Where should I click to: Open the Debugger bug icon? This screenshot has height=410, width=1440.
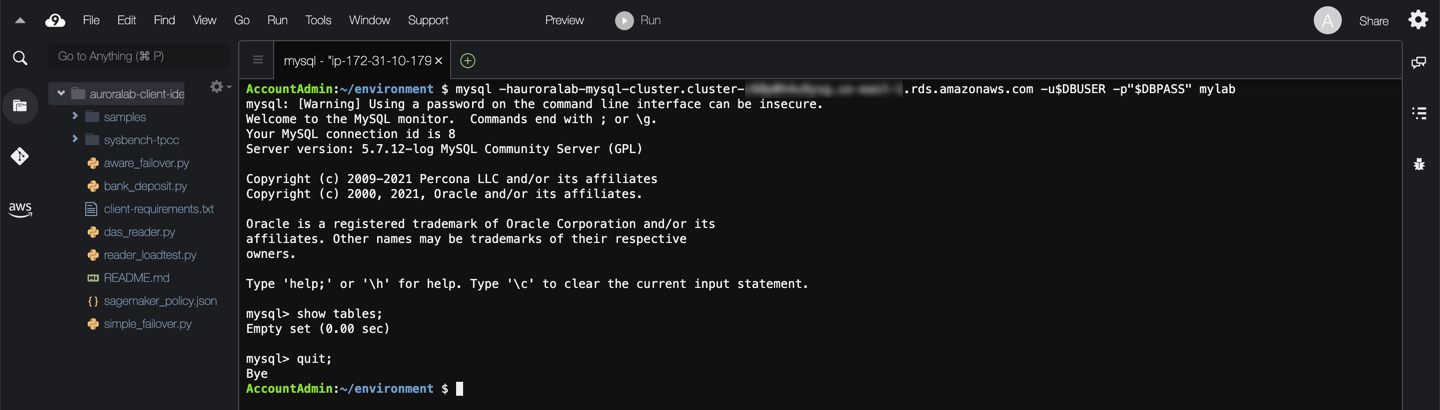point(1419,164)
